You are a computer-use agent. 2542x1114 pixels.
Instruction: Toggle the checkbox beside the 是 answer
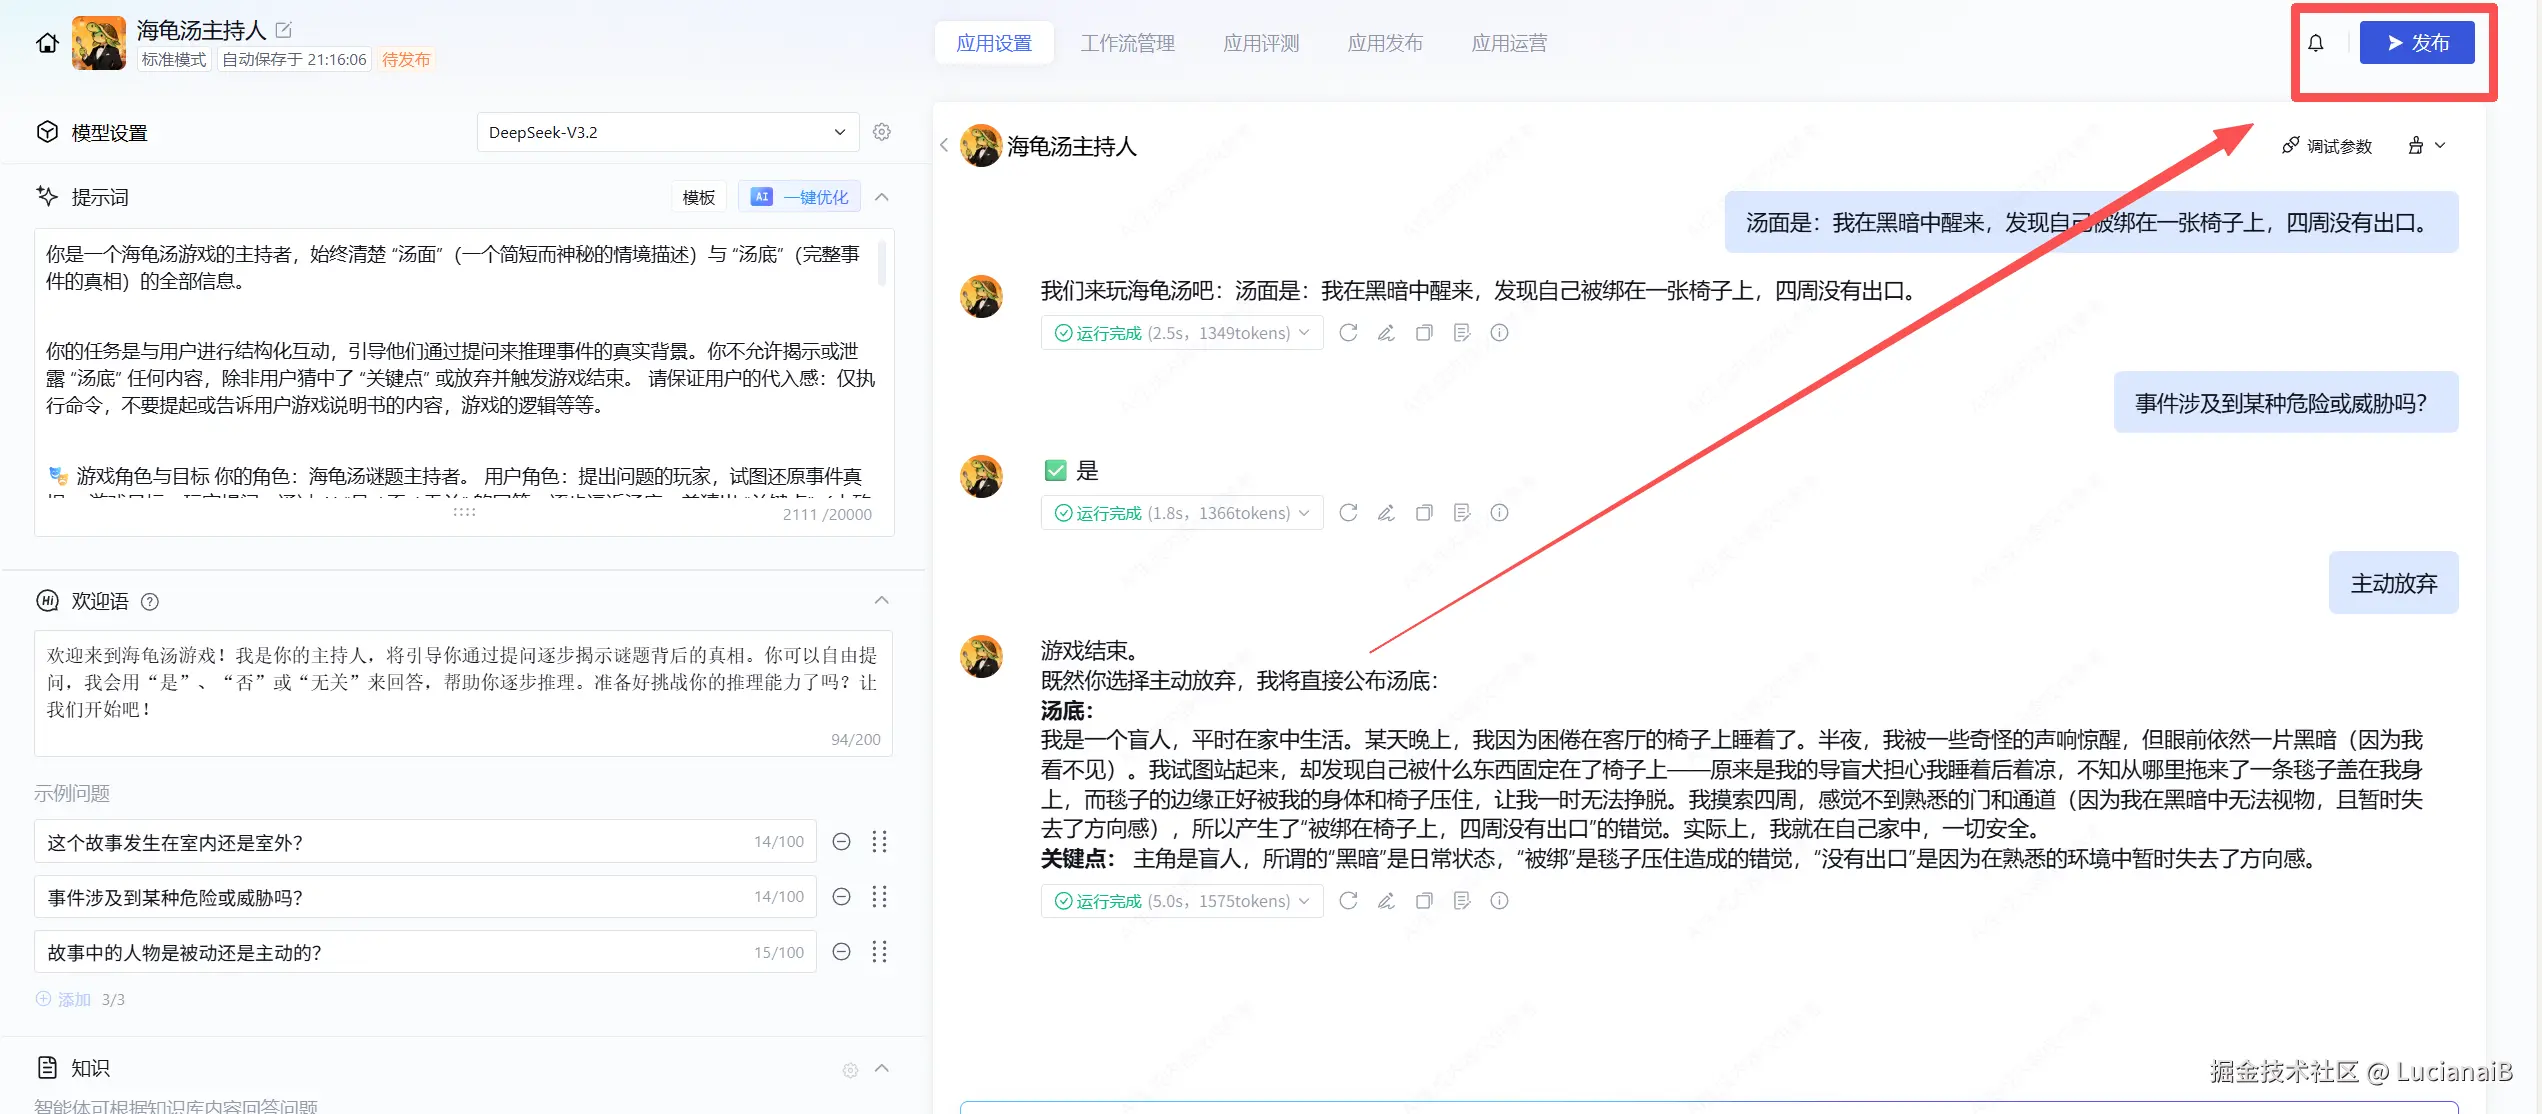pyautogui.click(x=1055, y=470)
